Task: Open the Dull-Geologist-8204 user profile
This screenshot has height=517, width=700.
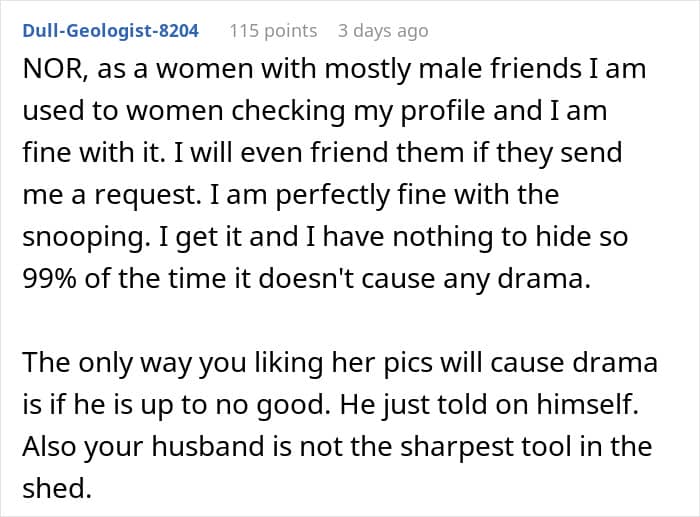Action: tap(110, 31)
